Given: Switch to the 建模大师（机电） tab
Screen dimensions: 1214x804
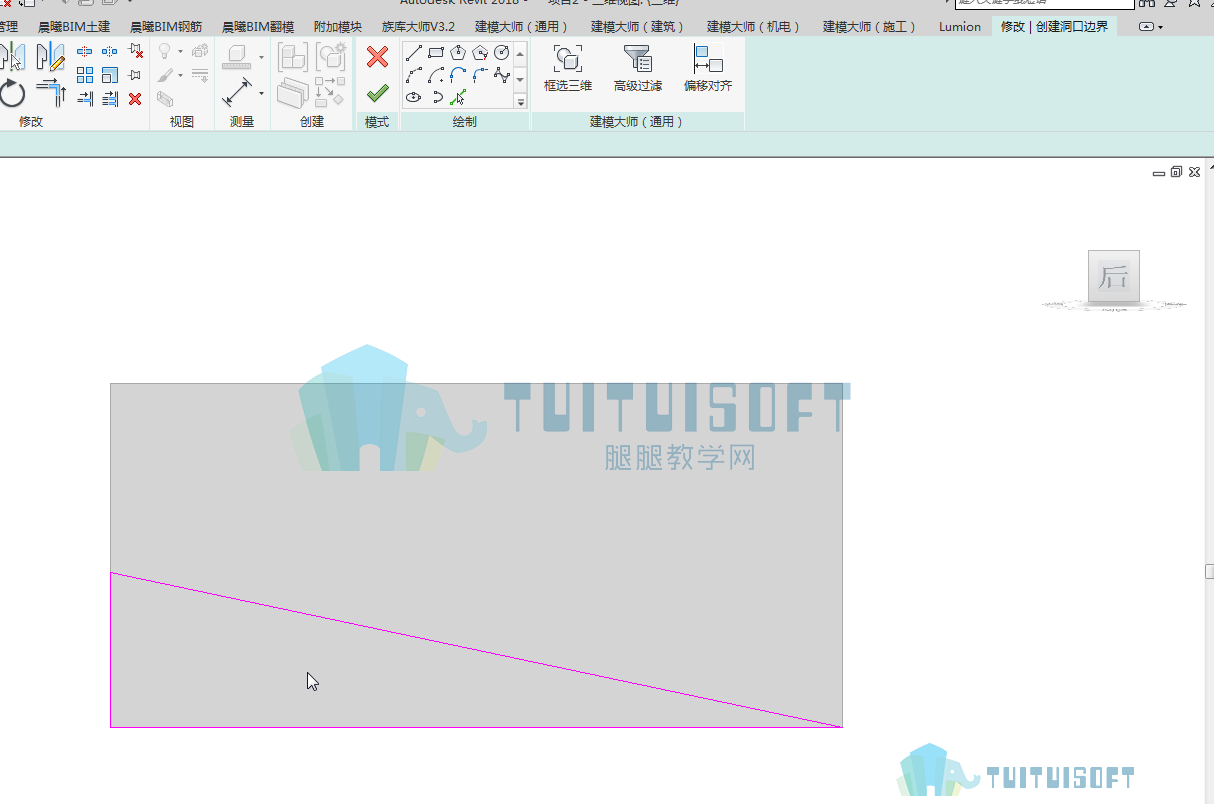Looking at the screenshot, I should (755, 27).
